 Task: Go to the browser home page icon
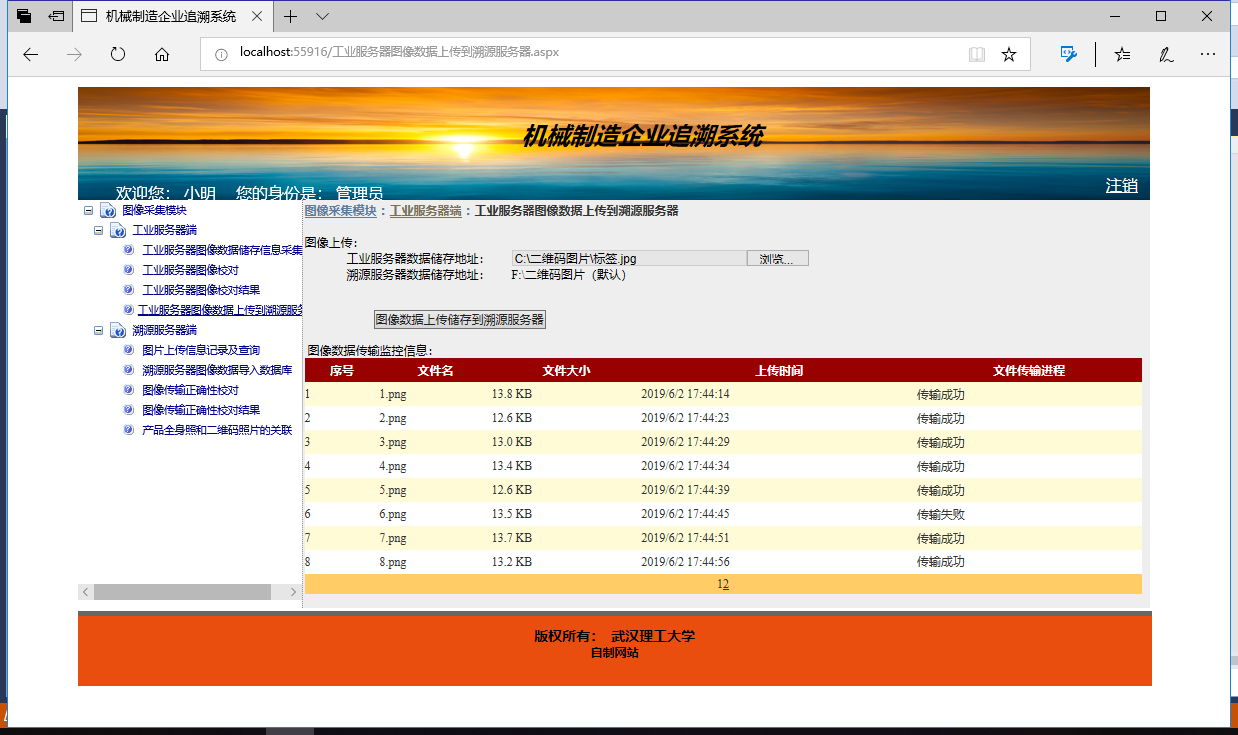[162, 54]
